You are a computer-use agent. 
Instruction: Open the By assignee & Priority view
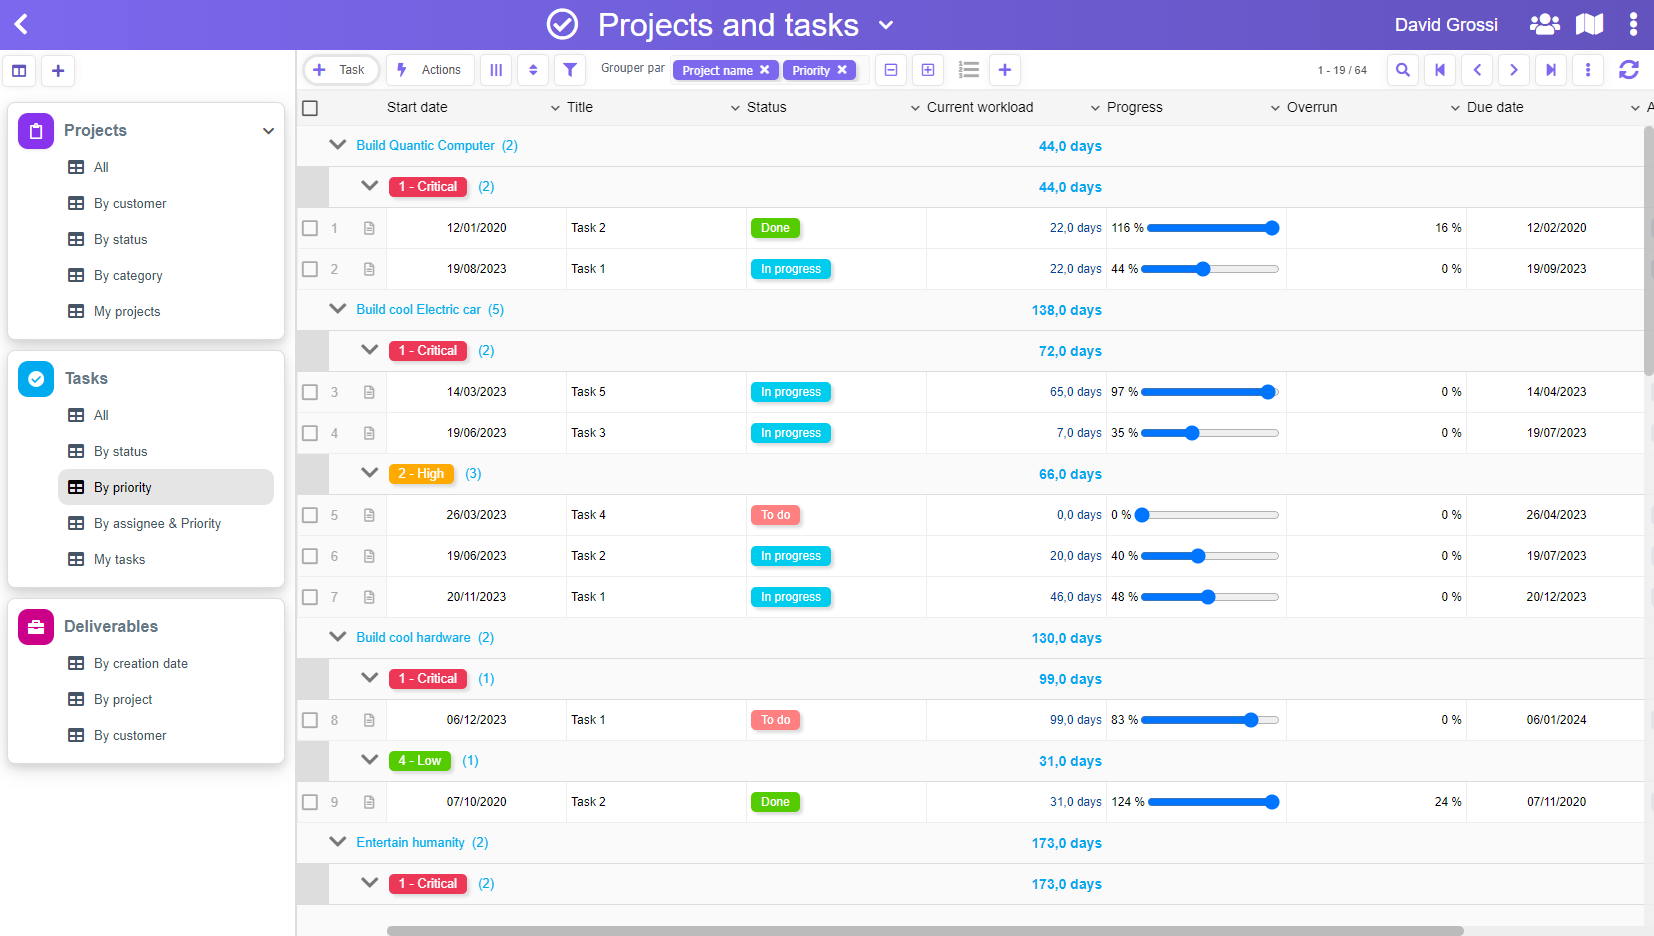click(157, 523)
